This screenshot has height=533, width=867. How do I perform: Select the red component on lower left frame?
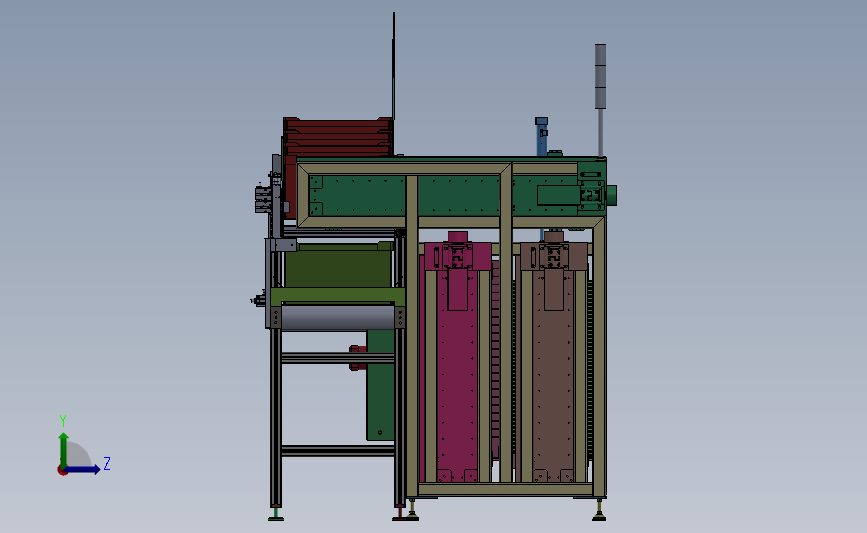357,358
